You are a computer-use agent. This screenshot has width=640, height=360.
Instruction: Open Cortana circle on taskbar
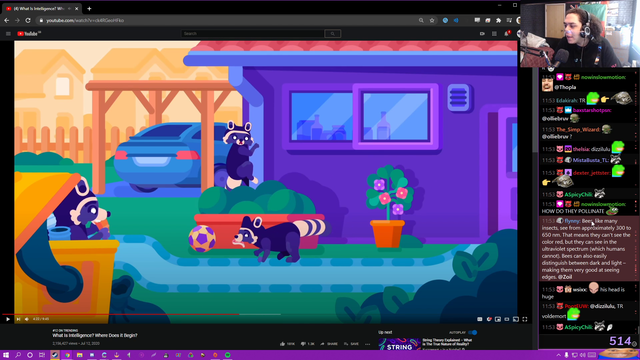click(x=30, y=355)
